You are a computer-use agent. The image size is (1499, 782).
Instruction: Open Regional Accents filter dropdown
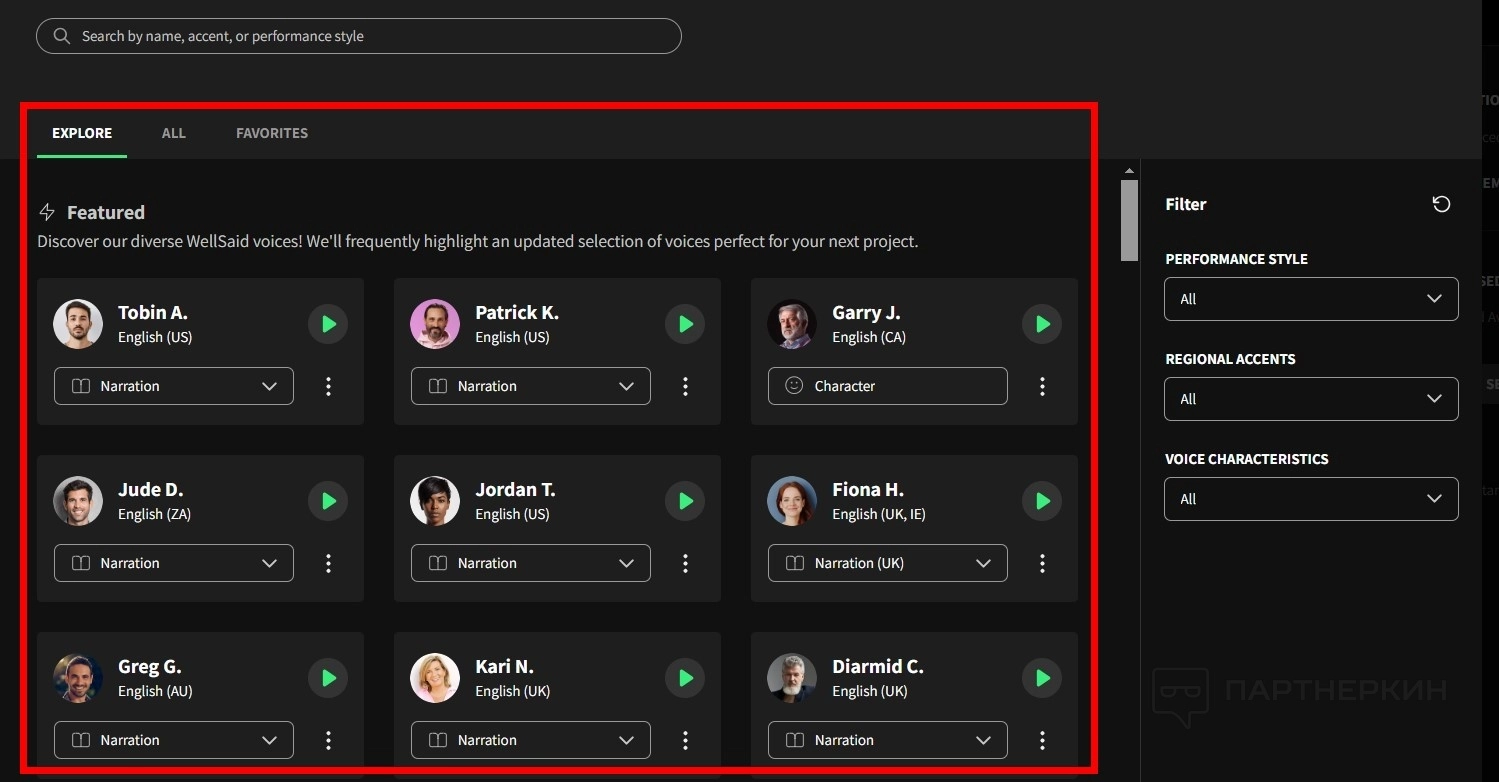(x=1310, y=399)
